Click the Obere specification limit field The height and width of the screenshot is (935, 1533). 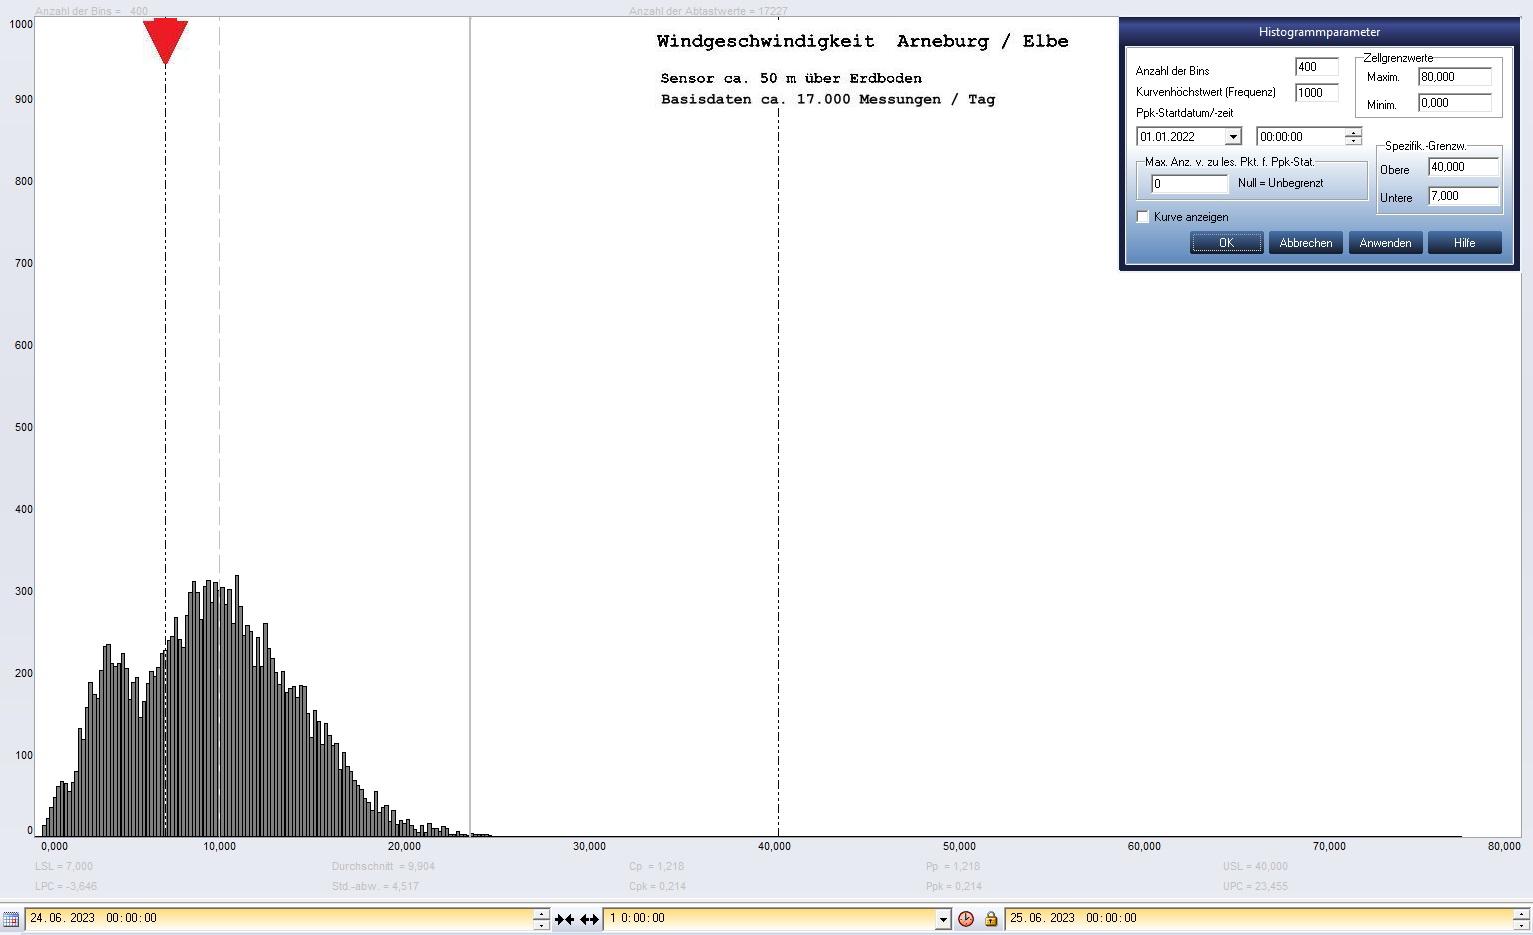[1463, 167]
